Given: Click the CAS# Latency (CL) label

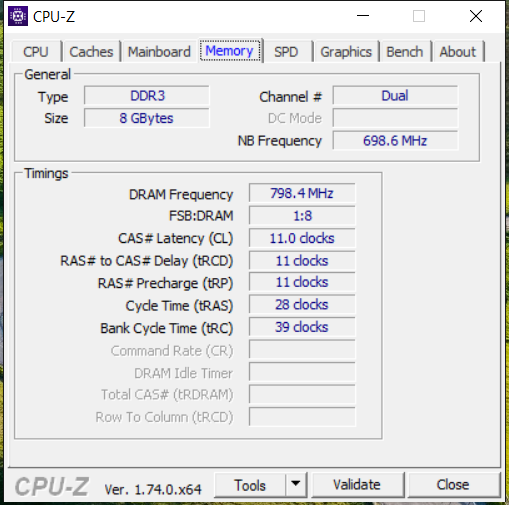Looking at the screenshot, I should pyautogui.click(x=176, y=239).
